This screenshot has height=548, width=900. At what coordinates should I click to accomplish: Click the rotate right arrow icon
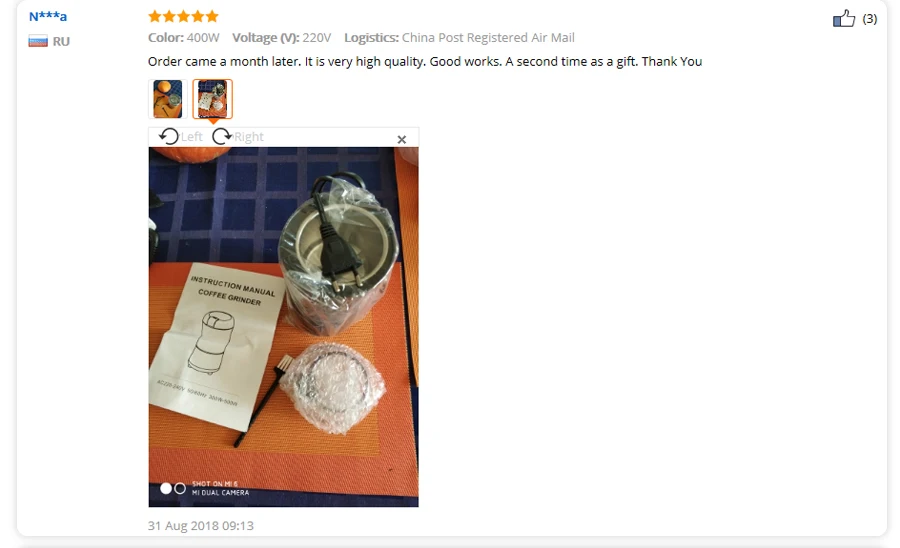tap(222, 137)
